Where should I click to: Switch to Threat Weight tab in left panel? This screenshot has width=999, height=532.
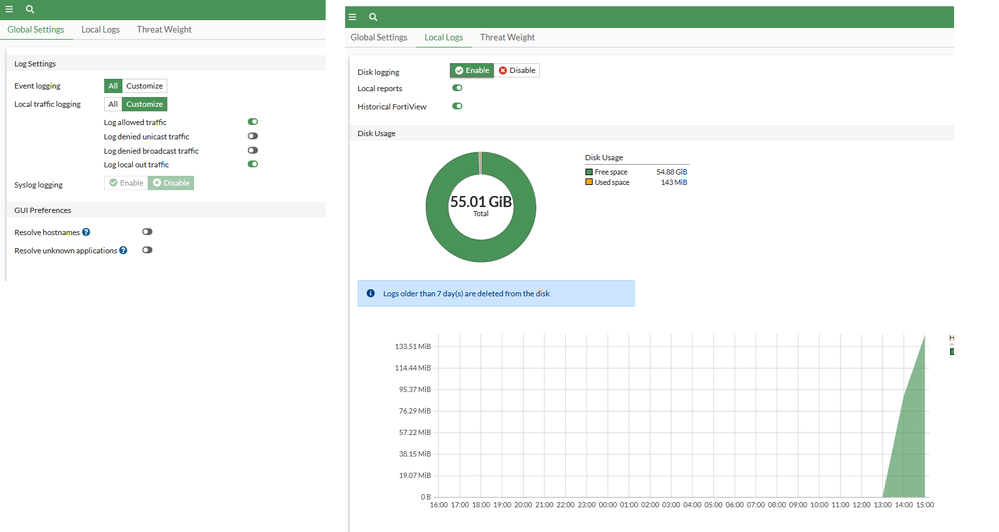click(164, 30)
